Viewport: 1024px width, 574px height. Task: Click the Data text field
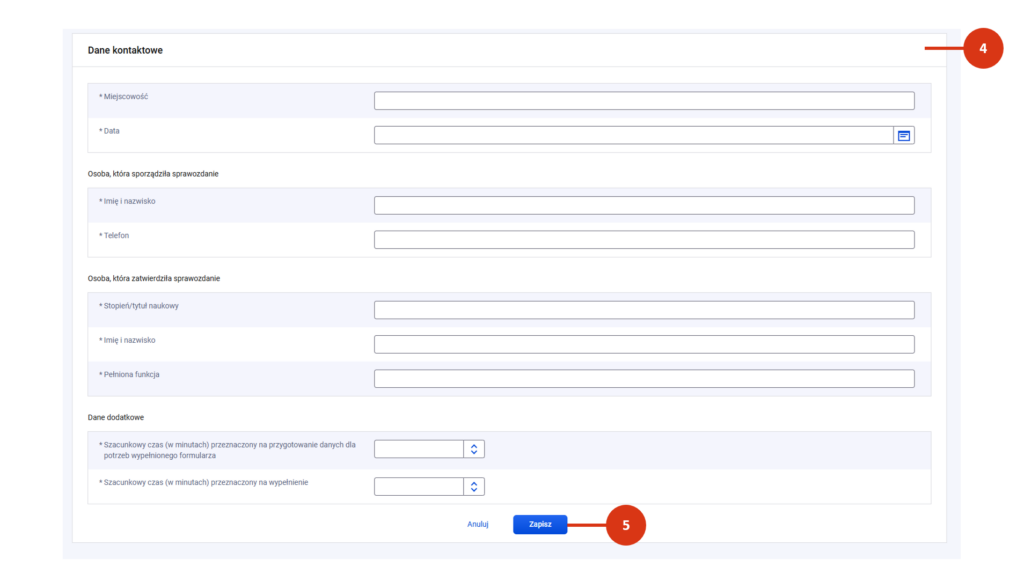pyautogui.click(x=633, y=135)
